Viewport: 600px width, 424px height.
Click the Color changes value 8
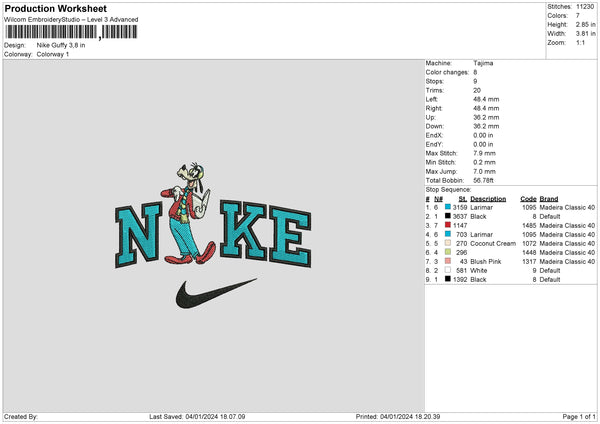coord(475,72)
